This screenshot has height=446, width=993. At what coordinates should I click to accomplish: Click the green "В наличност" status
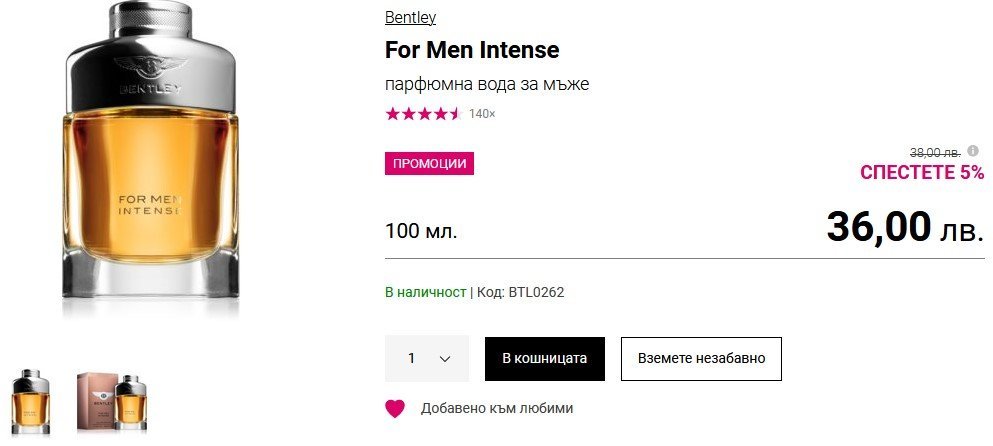pyautogui.click(x=425, y=292)
